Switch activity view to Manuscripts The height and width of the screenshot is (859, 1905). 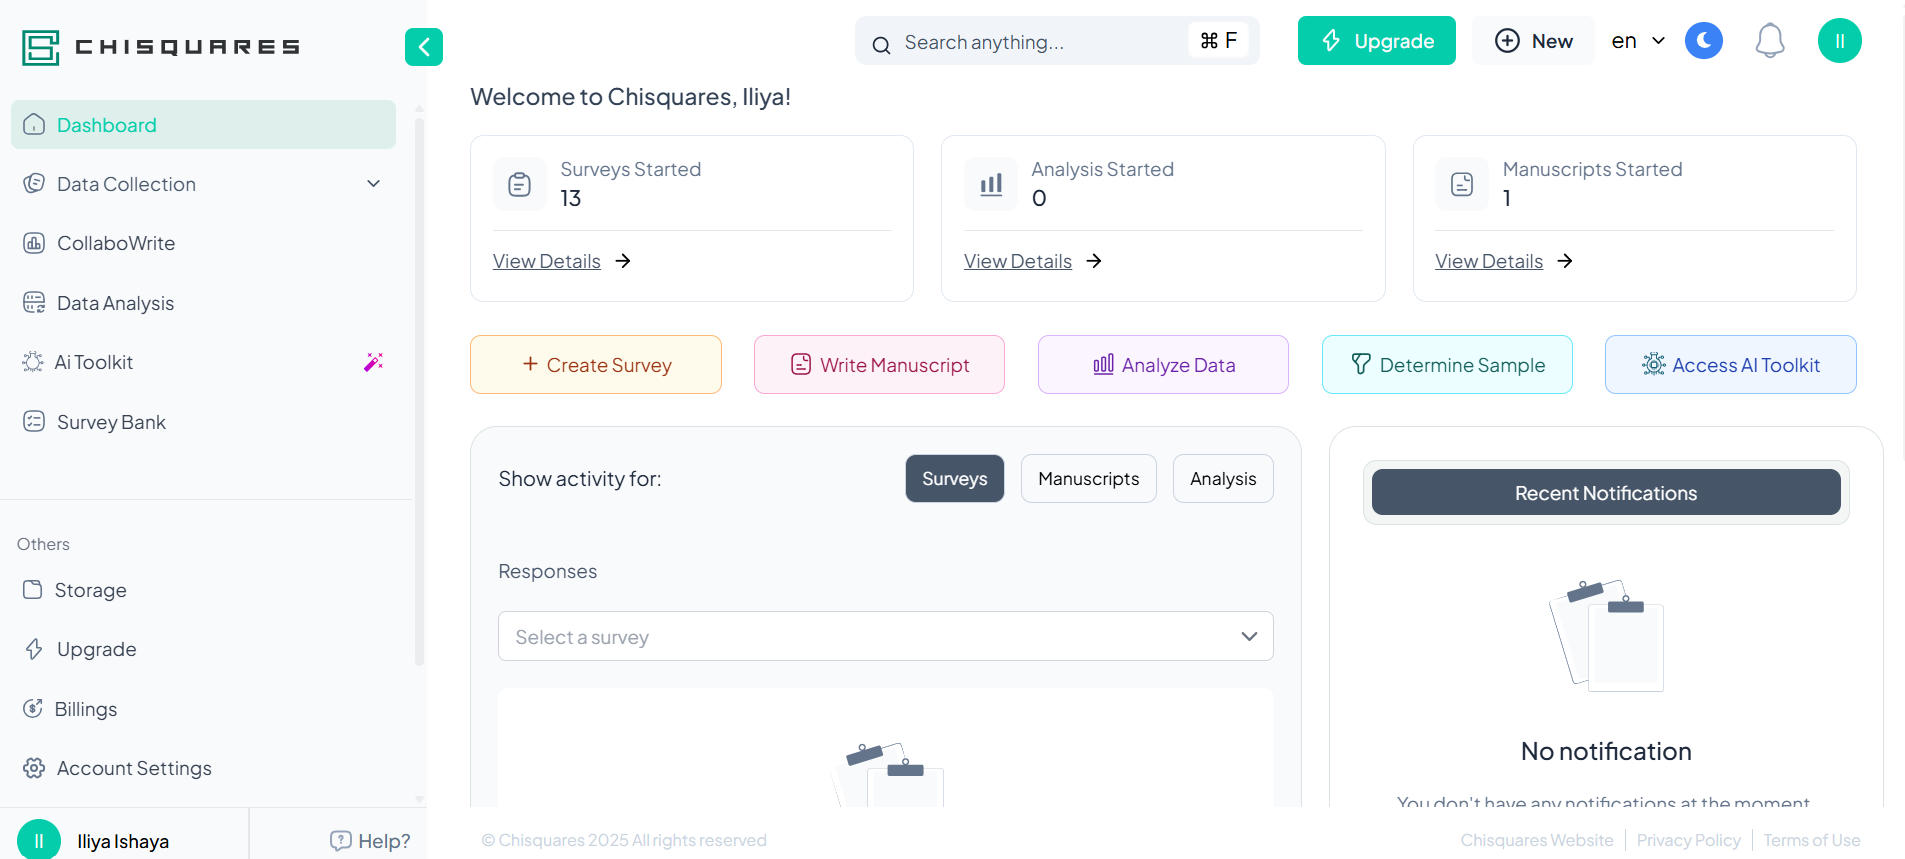coord(1088,479)
